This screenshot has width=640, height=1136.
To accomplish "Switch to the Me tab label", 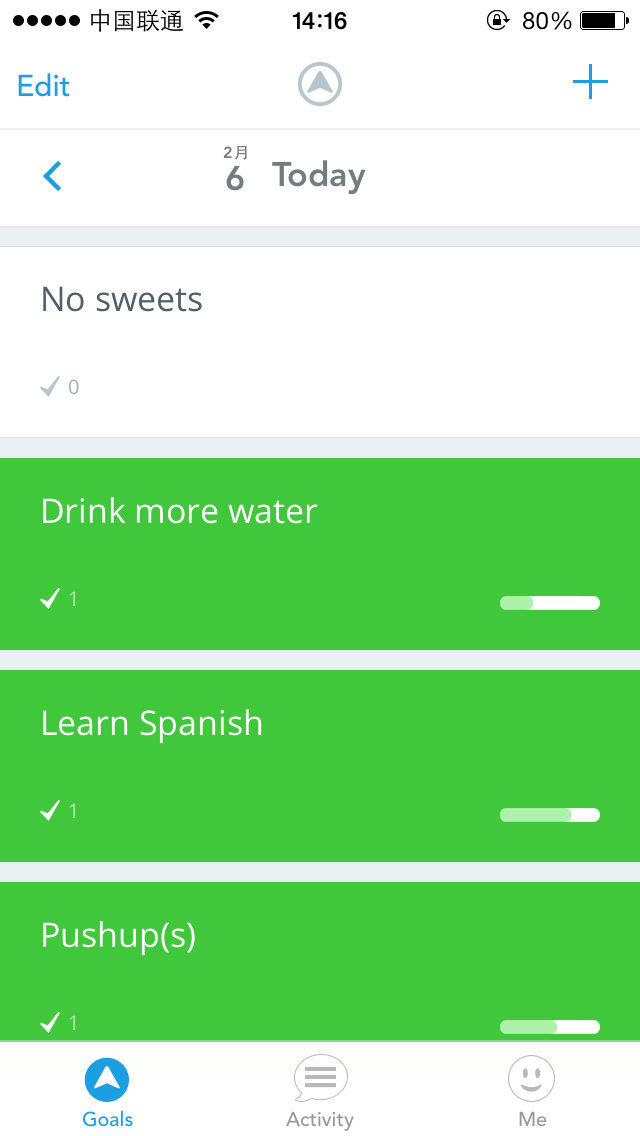I will point(532,1119).
